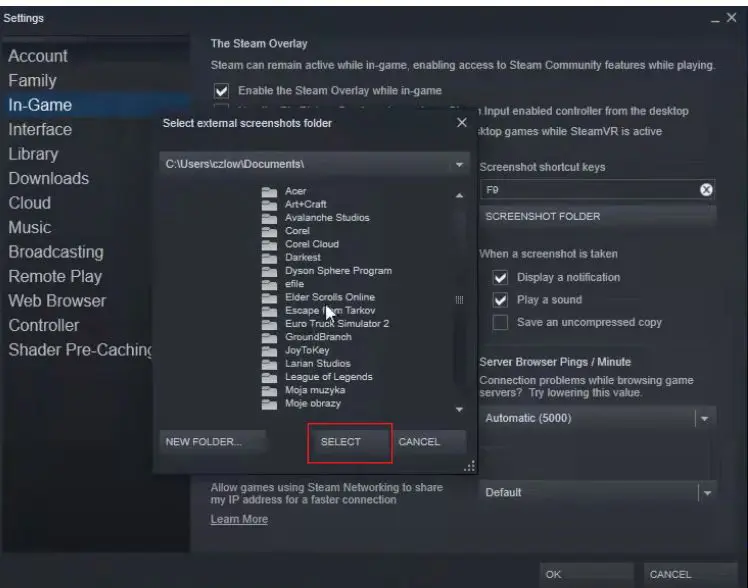Open the Euro Truck Simulator 2 folder
The image size is (748, 588).
337,324
